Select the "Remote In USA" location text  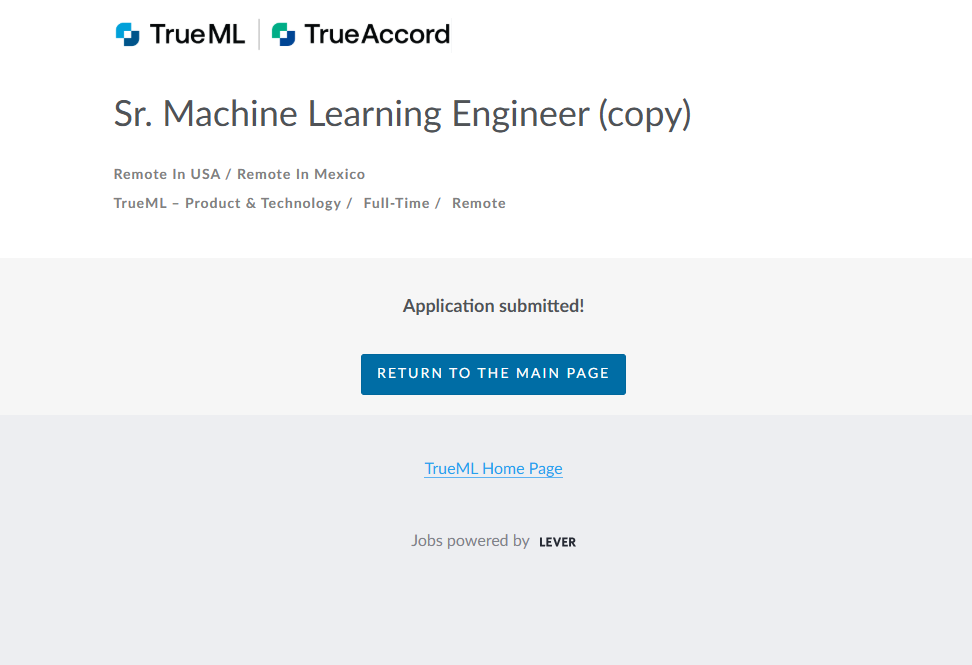pos(167,174)
